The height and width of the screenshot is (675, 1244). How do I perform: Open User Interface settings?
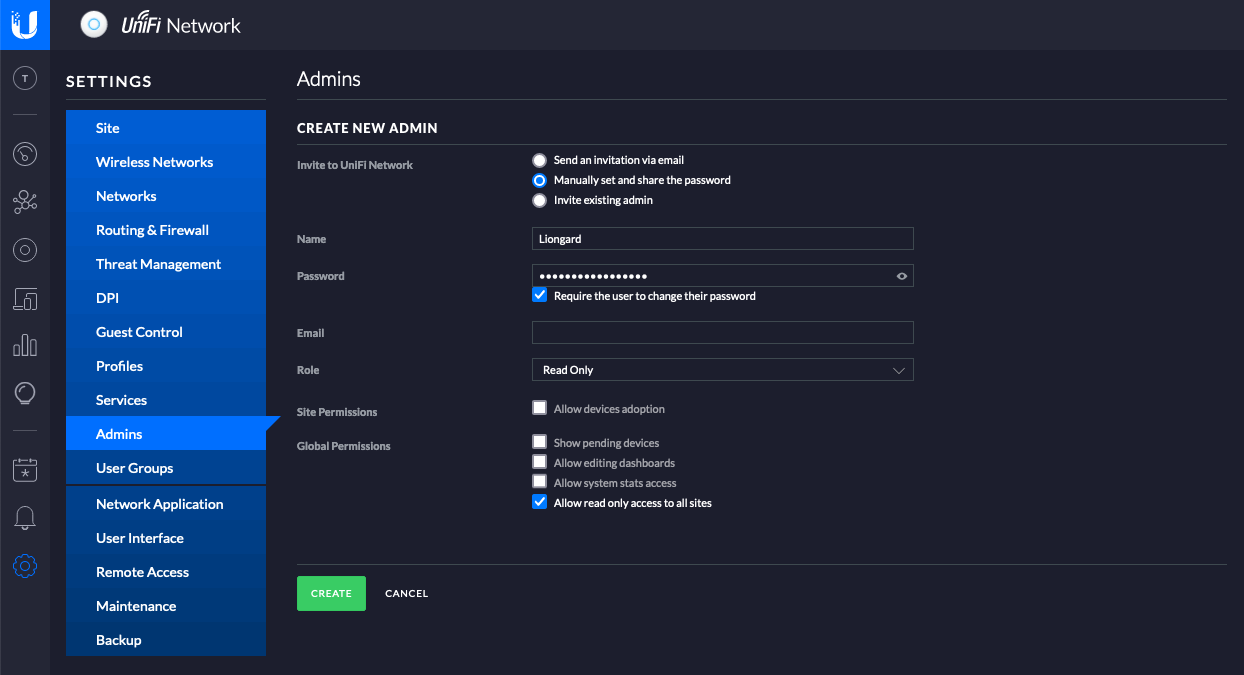coord(166,538)
